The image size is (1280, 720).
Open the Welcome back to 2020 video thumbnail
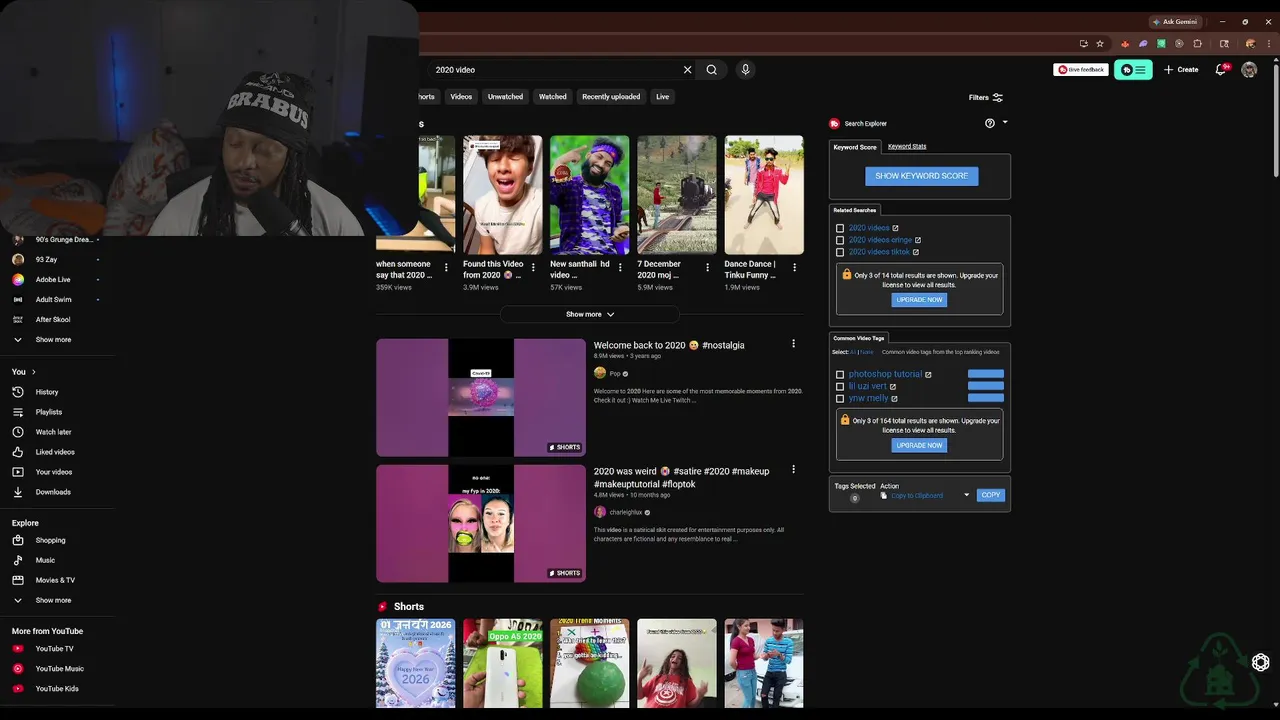481,398
